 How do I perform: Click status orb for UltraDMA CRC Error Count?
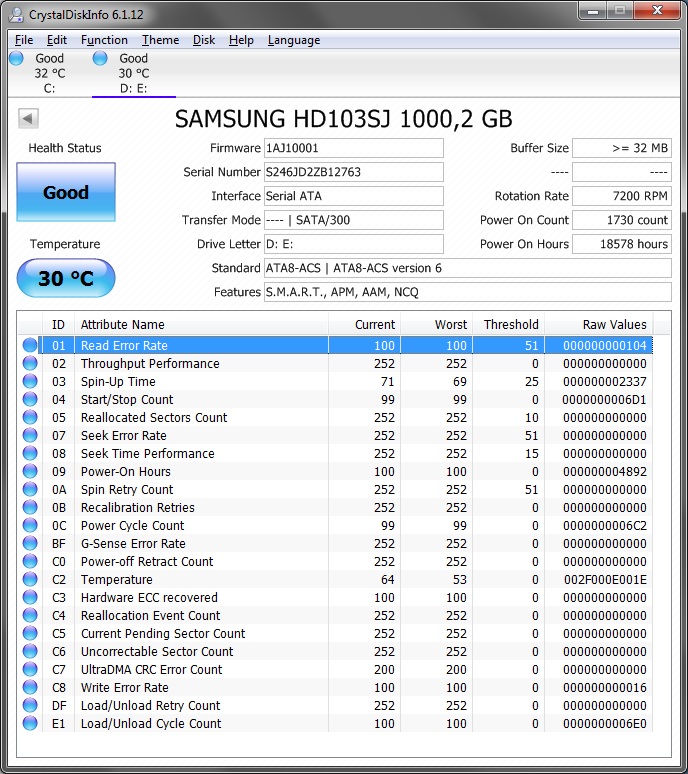[30, 669]
